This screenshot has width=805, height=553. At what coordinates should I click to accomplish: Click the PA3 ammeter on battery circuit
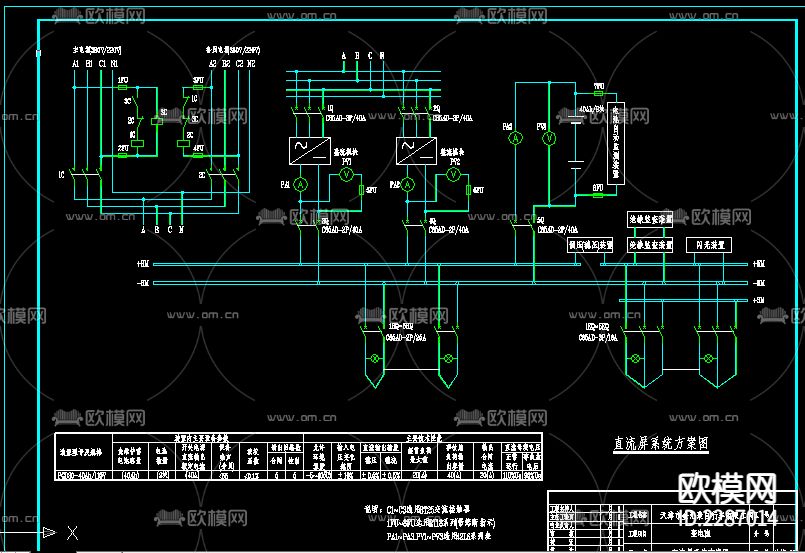[x=515, y=138]
